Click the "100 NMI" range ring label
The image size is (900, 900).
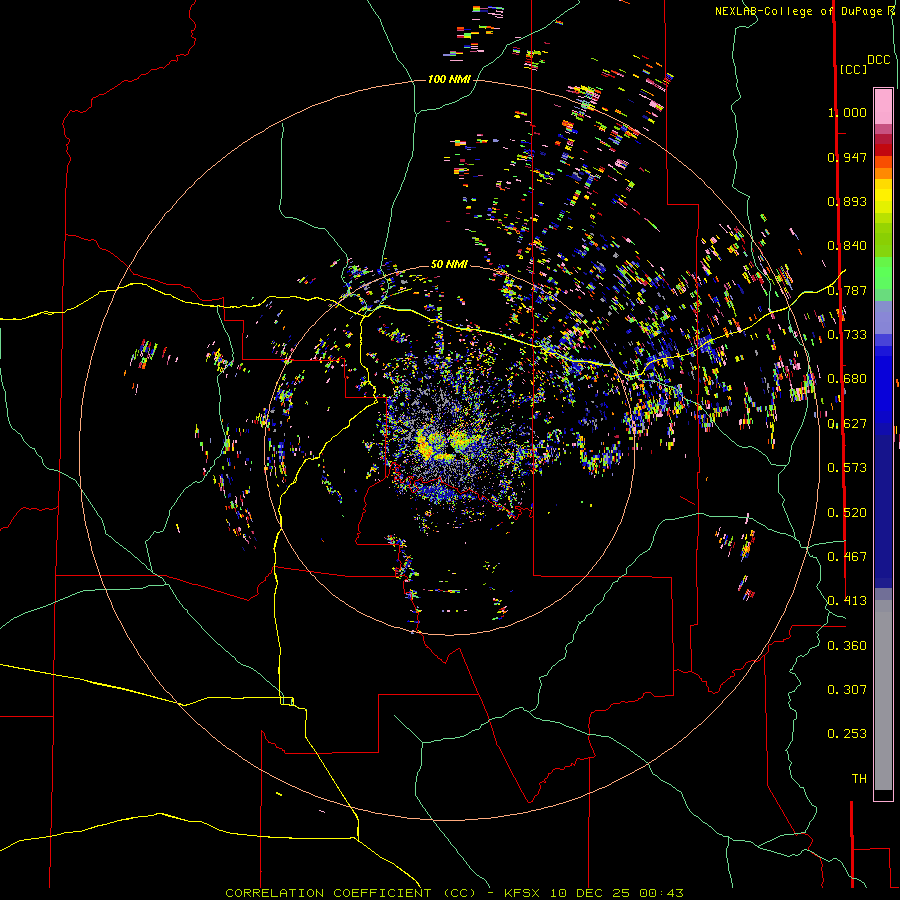[449, 79]
